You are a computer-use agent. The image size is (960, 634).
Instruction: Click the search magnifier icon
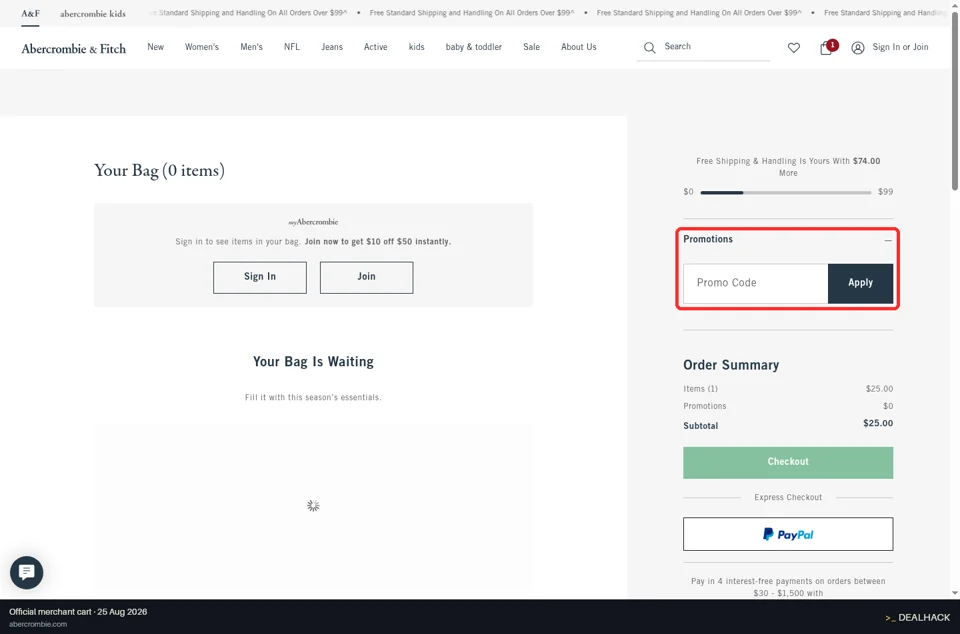click(650, 47)
